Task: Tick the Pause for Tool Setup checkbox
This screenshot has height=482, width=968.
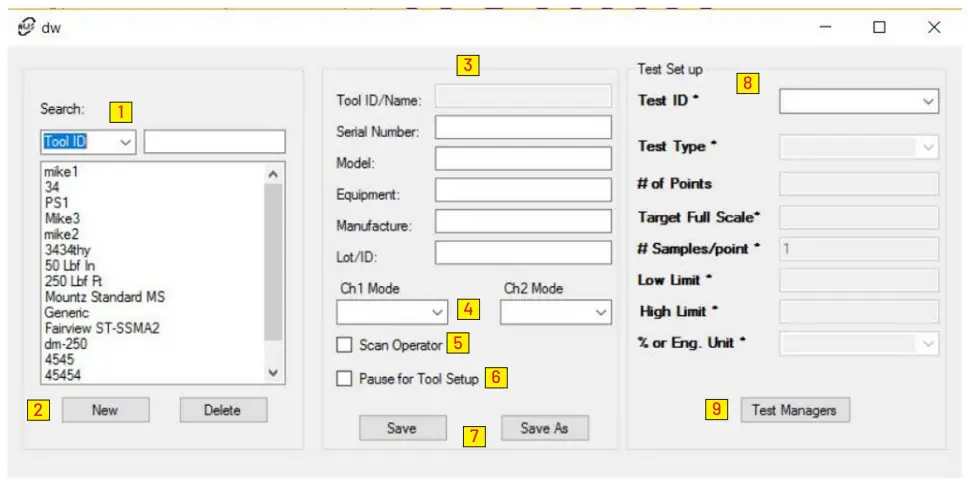Action: [x=344, y=378]
